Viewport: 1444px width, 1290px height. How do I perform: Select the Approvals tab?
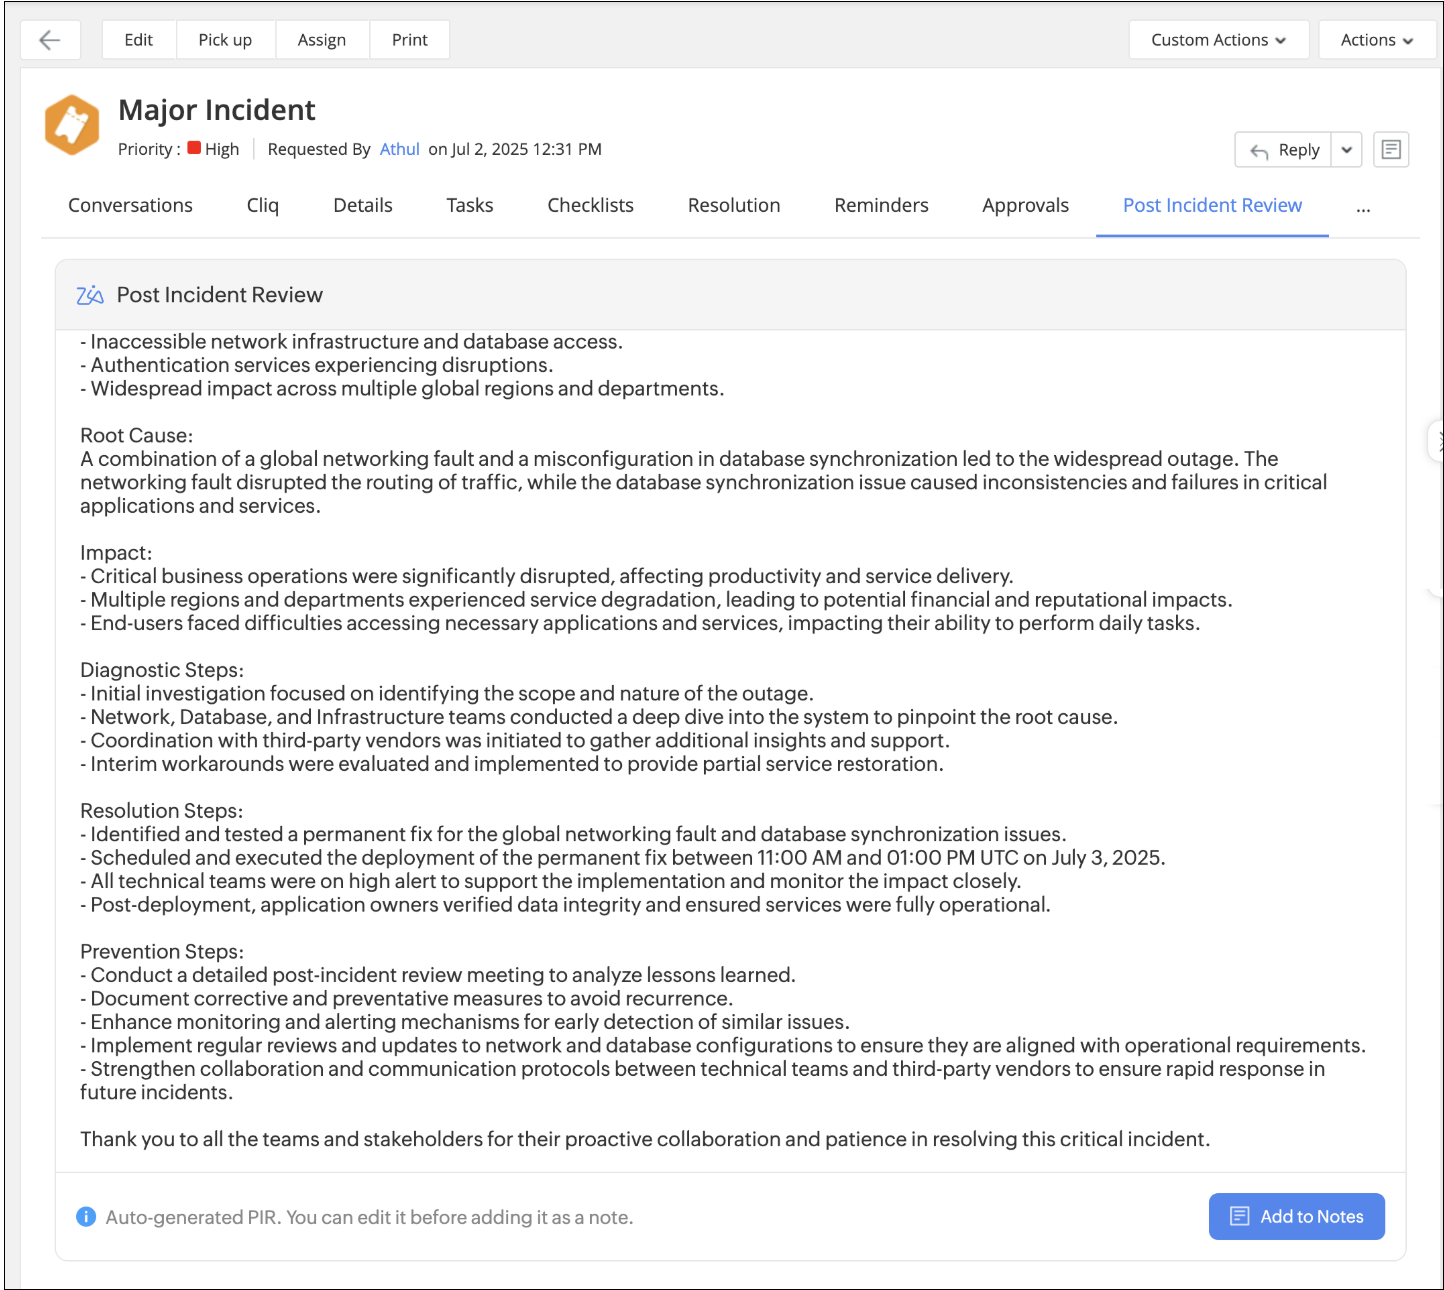tap(1025, 205)
